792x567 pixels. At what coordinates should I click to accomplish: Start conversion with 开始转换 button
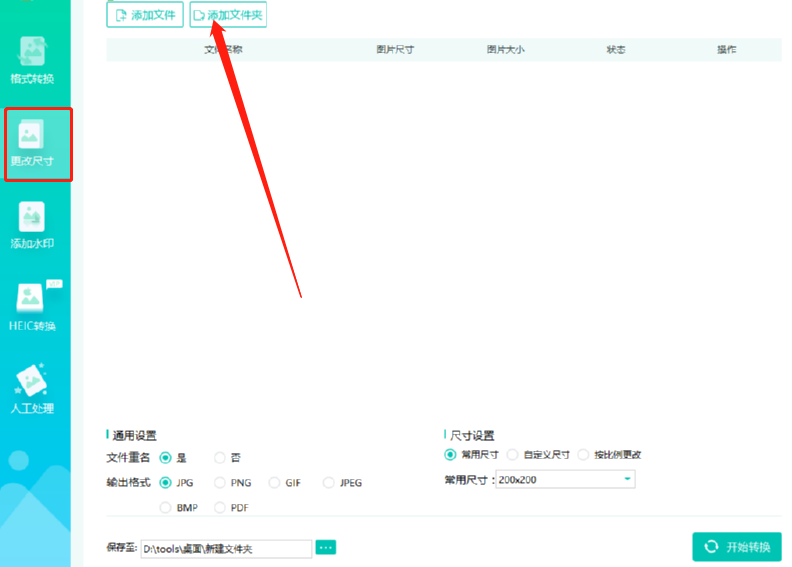pyautogui.click(x=737, y=547)
